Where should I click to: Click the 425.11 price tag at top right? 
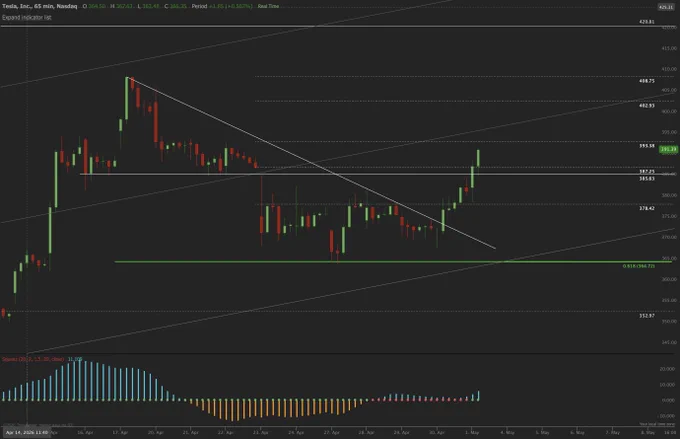click(666, 7)
